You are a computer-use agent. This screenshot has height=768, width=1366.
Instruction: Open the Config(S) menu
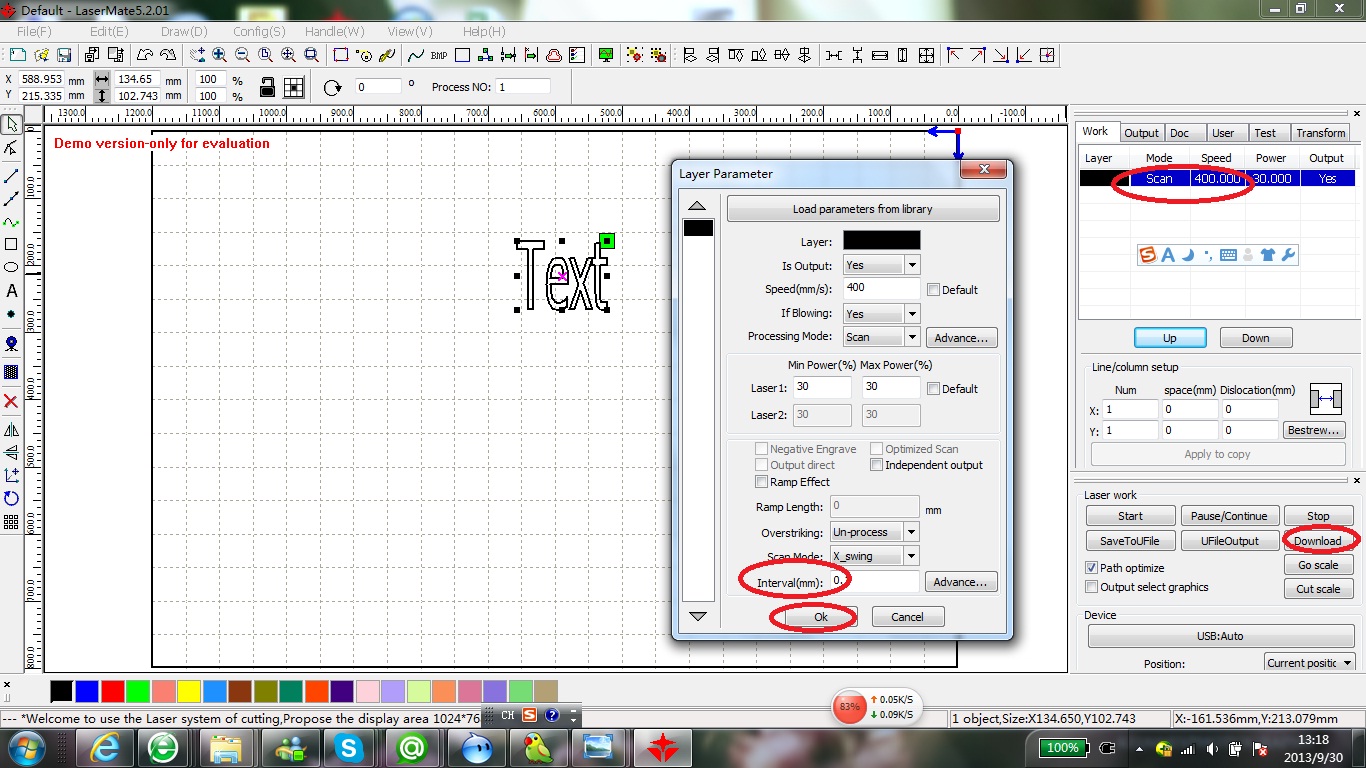259,31
